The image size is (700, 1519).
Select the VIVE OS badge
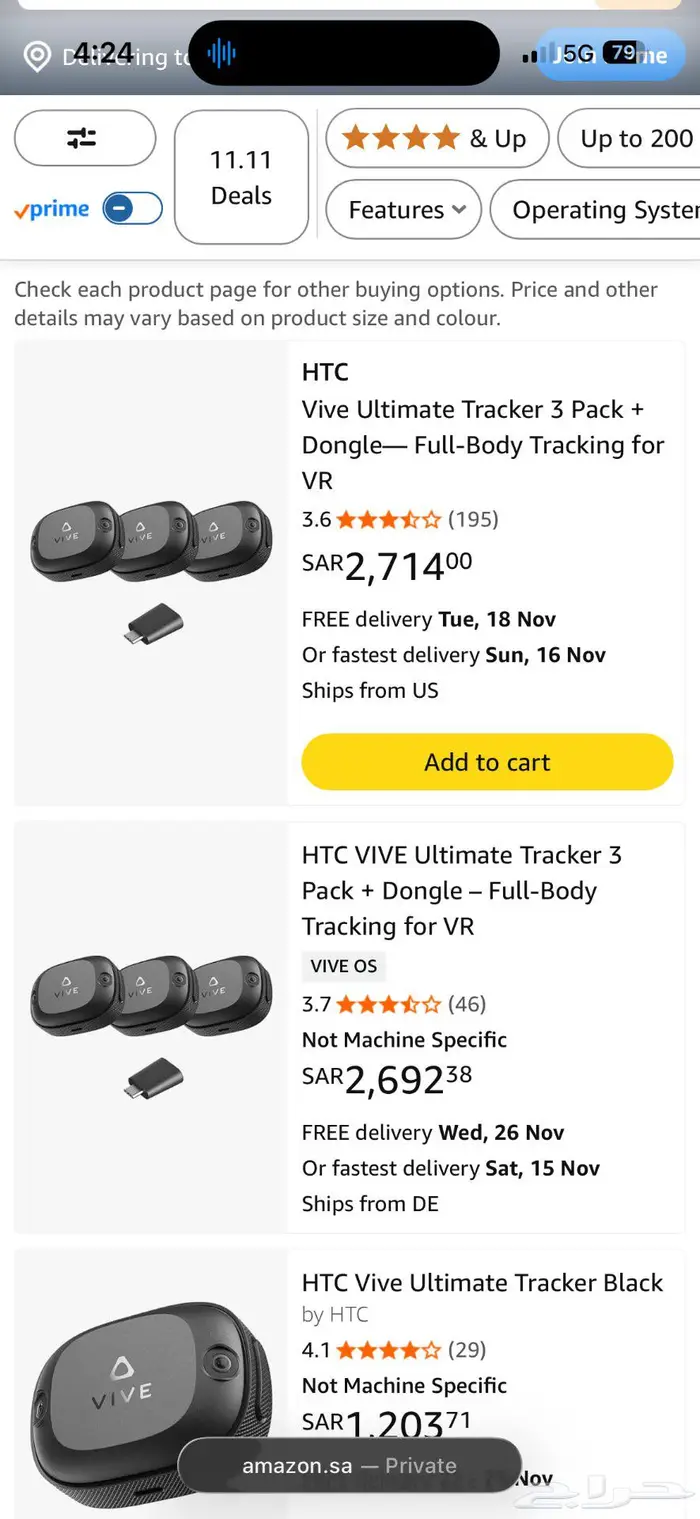pos(342,966)
